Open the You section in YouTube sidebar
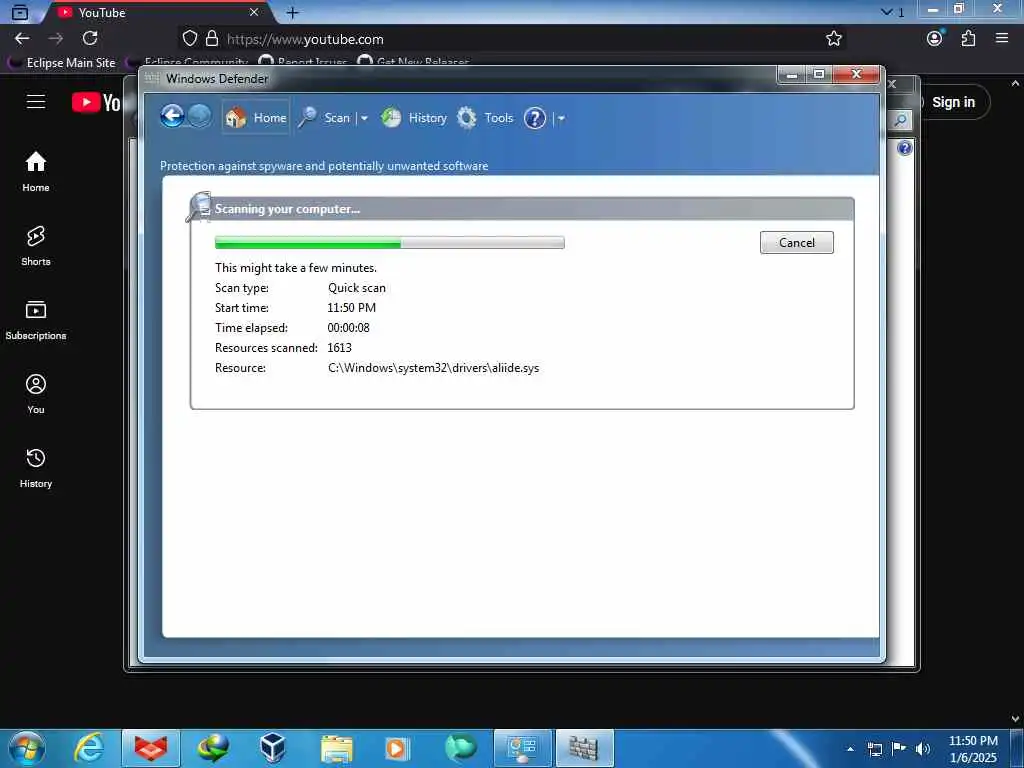The image size is (1024, 768). coord(36,394)
